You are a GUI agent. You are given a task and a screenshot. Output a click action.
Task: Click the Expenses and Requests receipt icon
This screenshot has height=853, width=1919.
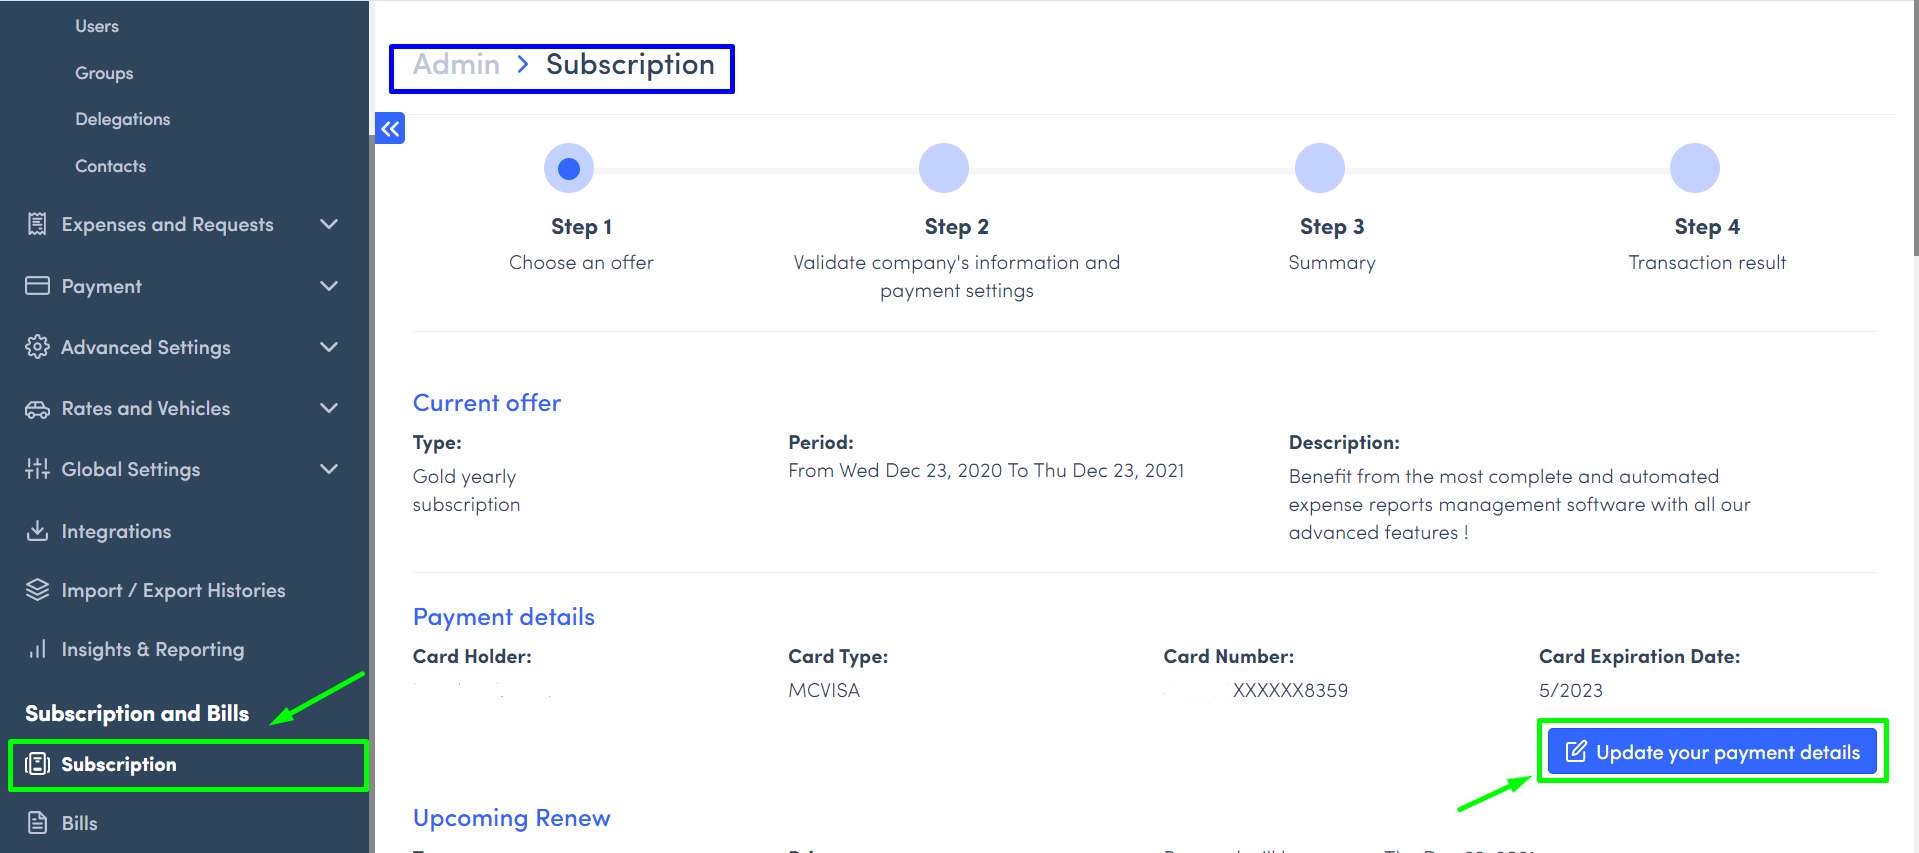pyautogui.click(x=37, y=224)
